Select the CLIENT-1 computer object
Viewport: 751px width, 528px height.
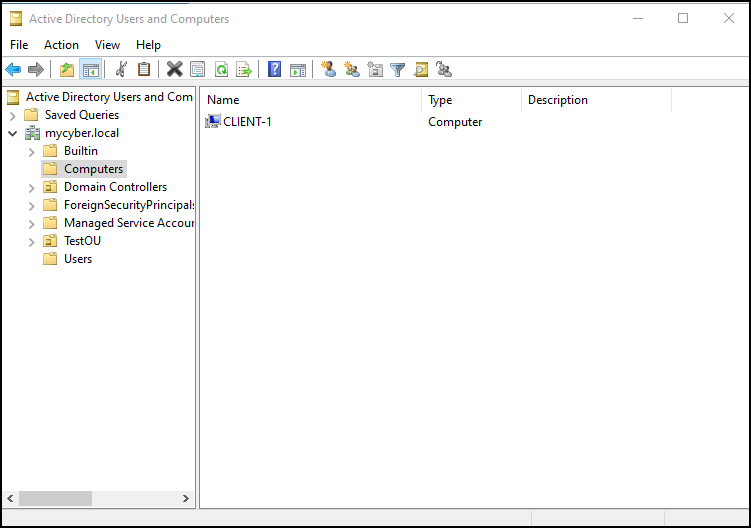(247, 122)
